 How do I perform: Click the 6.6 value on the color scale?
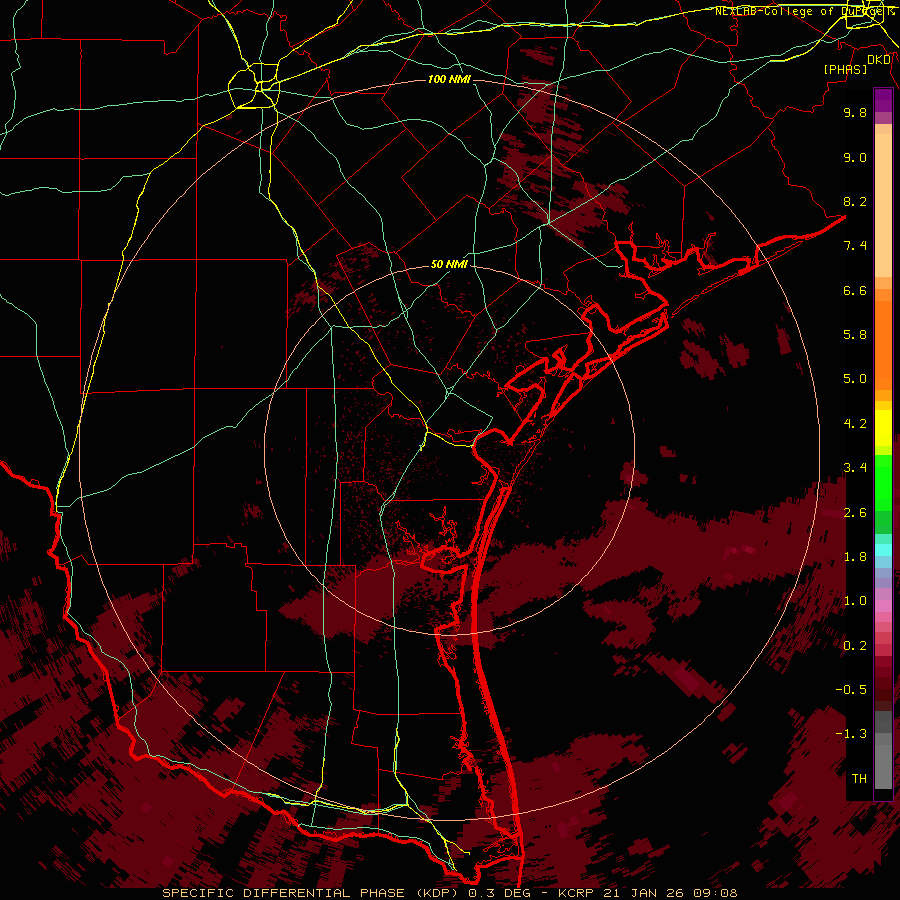[x=855, y=290]
